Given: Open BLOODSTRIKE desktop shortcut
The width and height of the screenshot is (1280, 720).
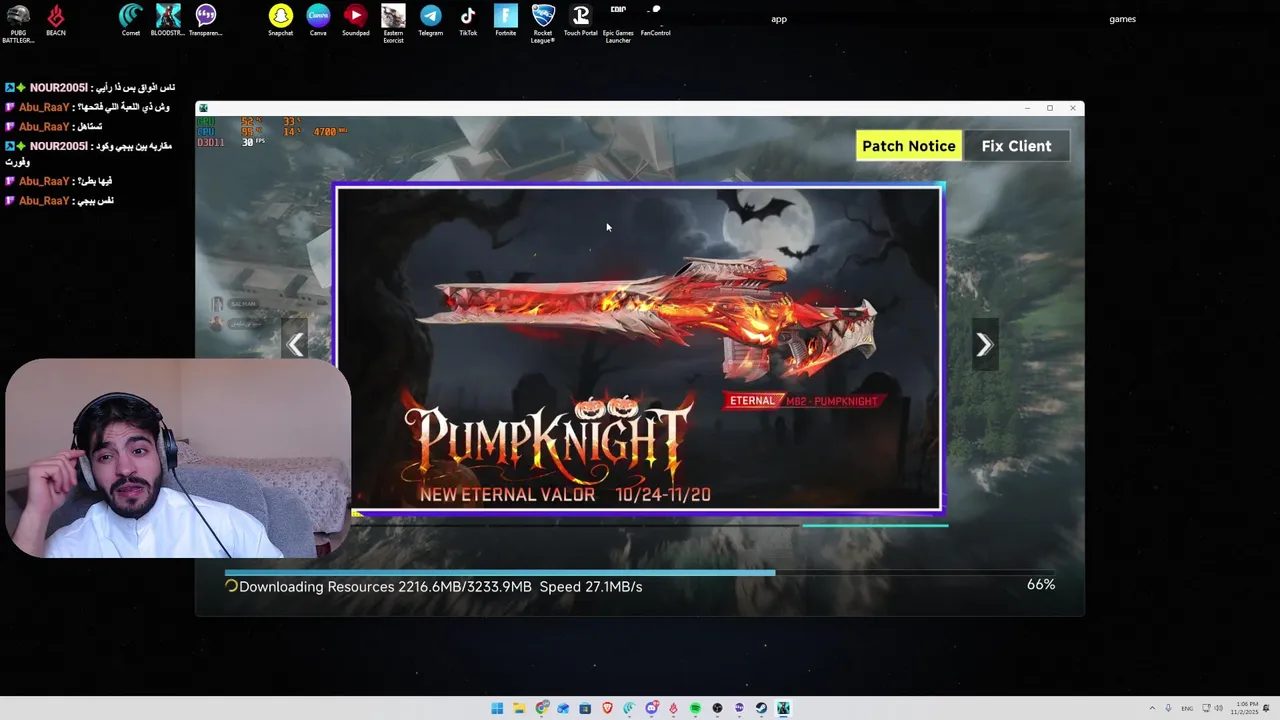Looking at the screenshot, I should (168, 21).
